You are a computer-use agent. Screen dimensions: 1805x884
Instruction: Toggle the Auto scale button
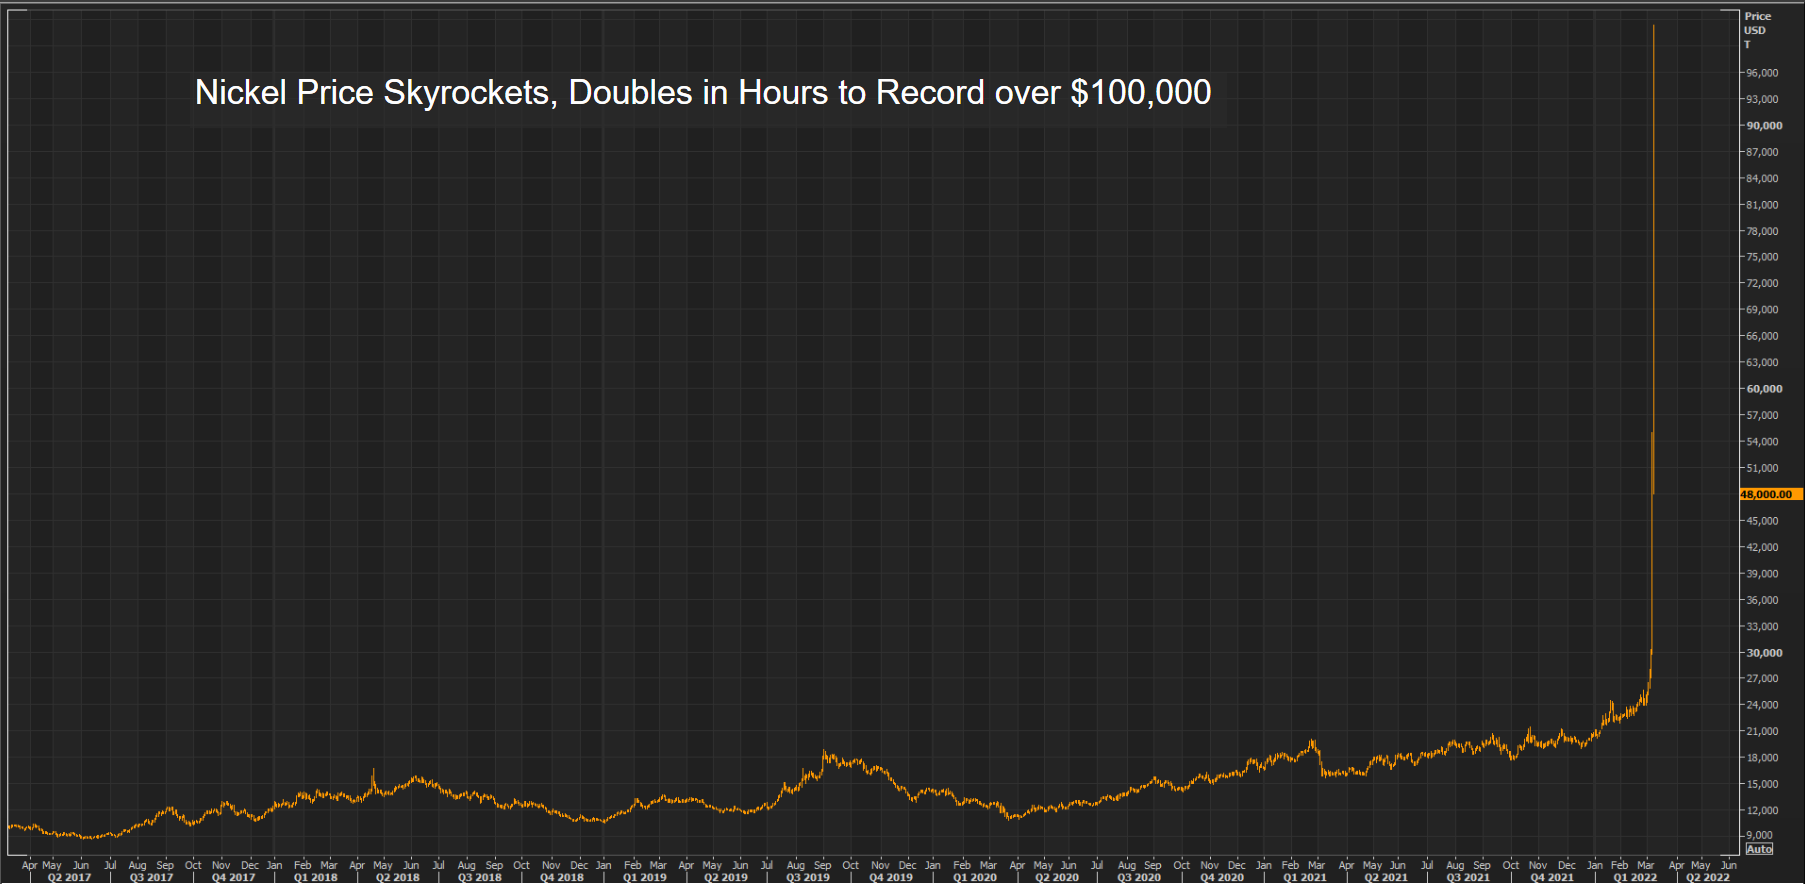[1759, 849]
